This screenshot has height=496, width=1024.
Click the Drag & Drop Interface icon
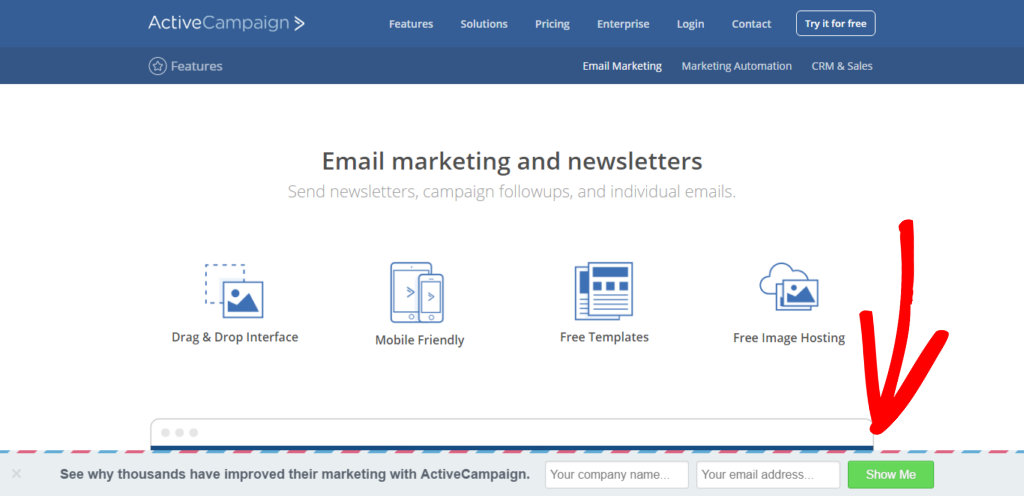[x=234, y=290]
